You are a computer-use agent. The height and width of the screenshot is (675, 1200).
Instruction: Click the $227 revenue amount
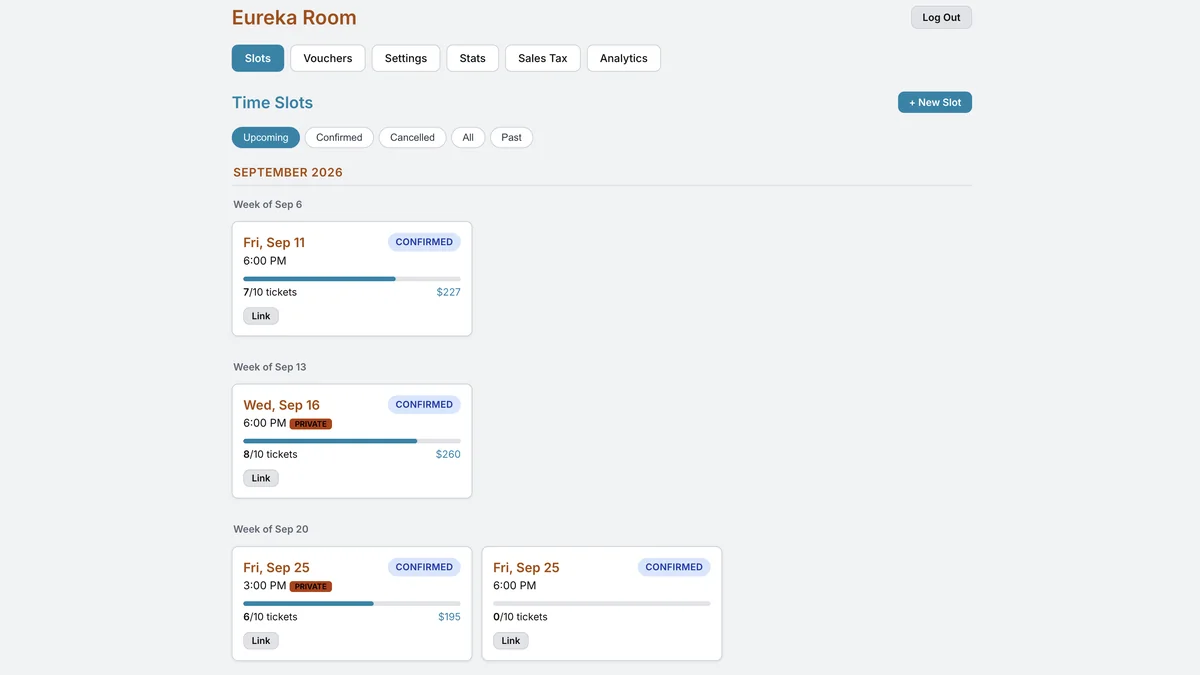[x=449, y=292]
